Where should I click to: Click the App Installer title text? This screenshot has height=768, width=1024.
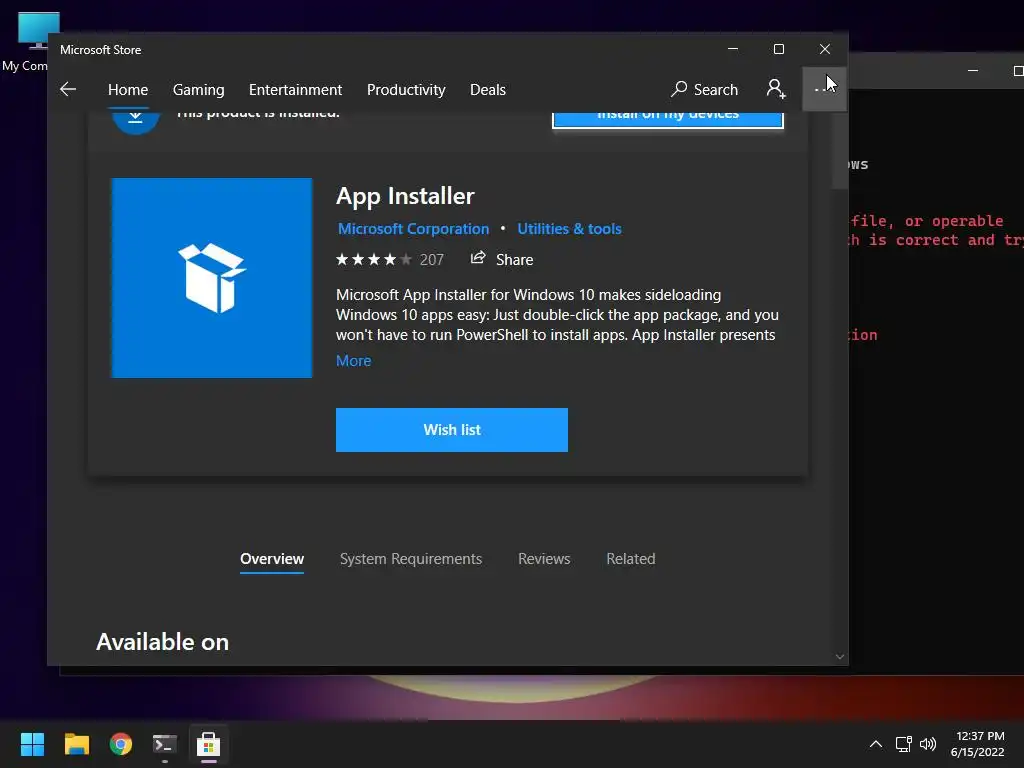tap(405, 196)
